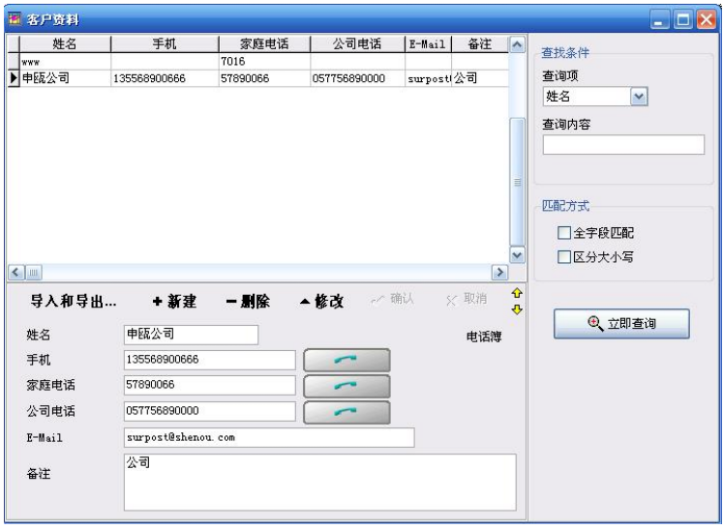Click the phone icon for 公司电话
This screenshot has width=725, height=527.
(346, 412)
